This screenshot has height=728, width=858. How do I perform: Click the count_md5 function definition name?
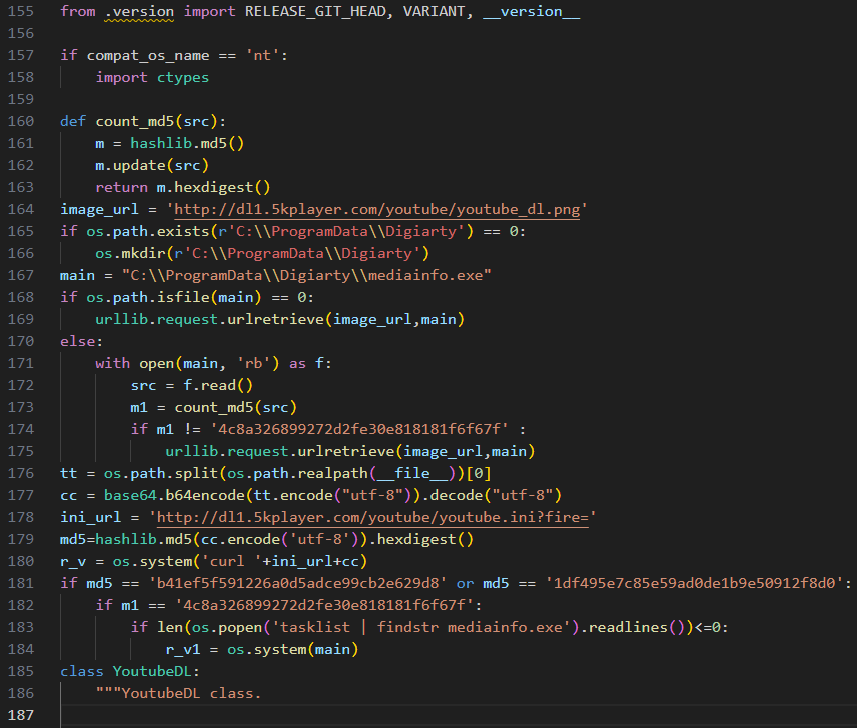(135, 122)
